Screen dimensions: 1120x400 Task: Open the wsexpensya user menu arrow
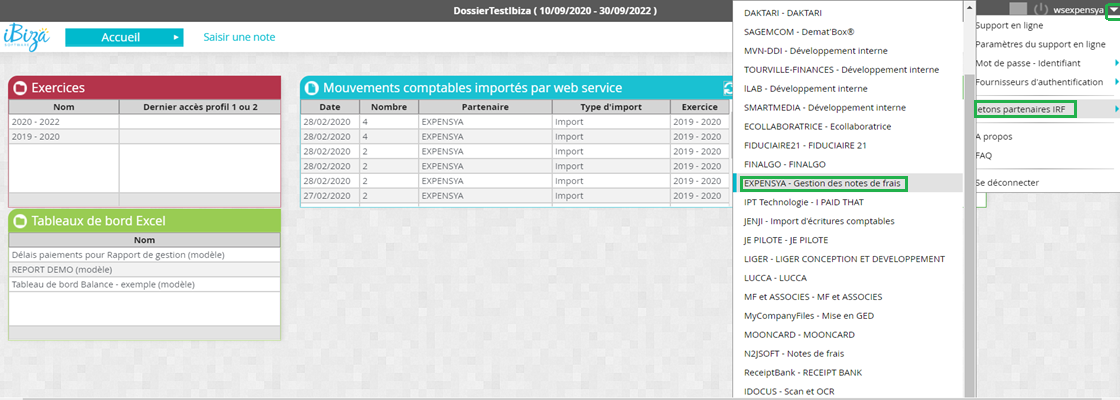coord(1112,10)
